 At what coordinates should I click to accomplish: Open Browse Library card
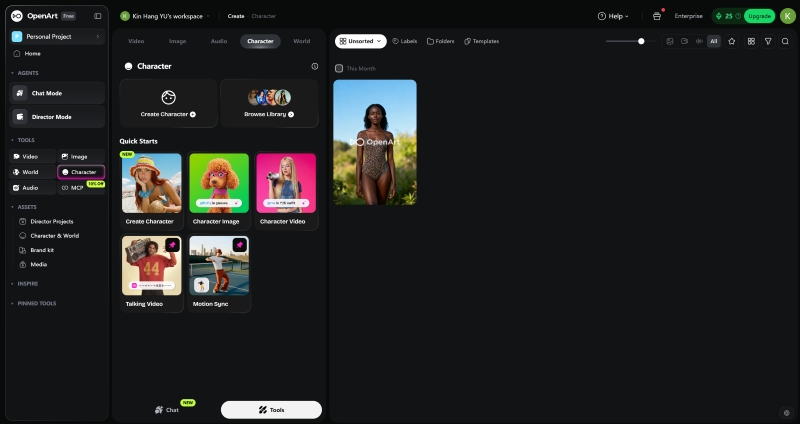[x=269, y=103]
